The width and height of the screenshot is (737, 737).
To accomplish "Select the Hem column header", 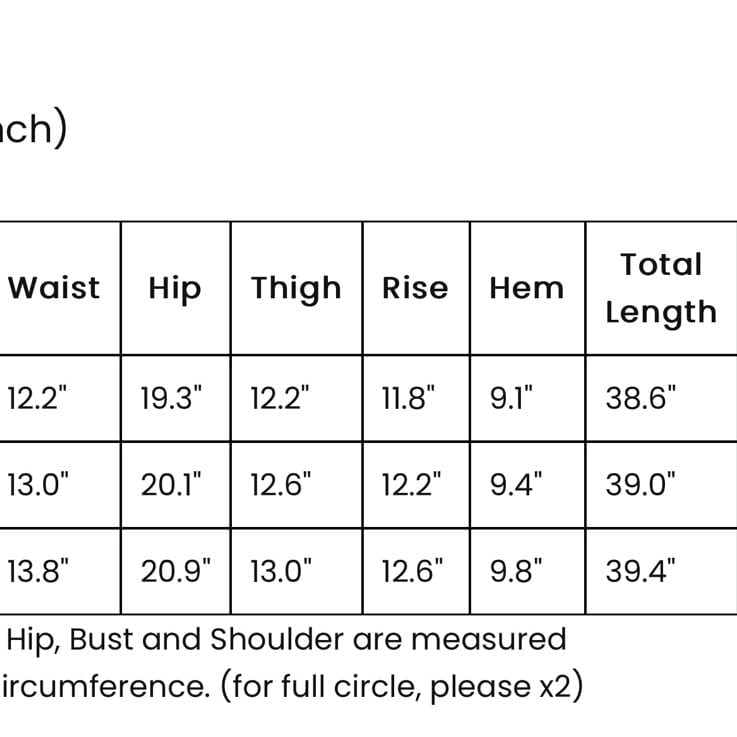I will 527,288.
